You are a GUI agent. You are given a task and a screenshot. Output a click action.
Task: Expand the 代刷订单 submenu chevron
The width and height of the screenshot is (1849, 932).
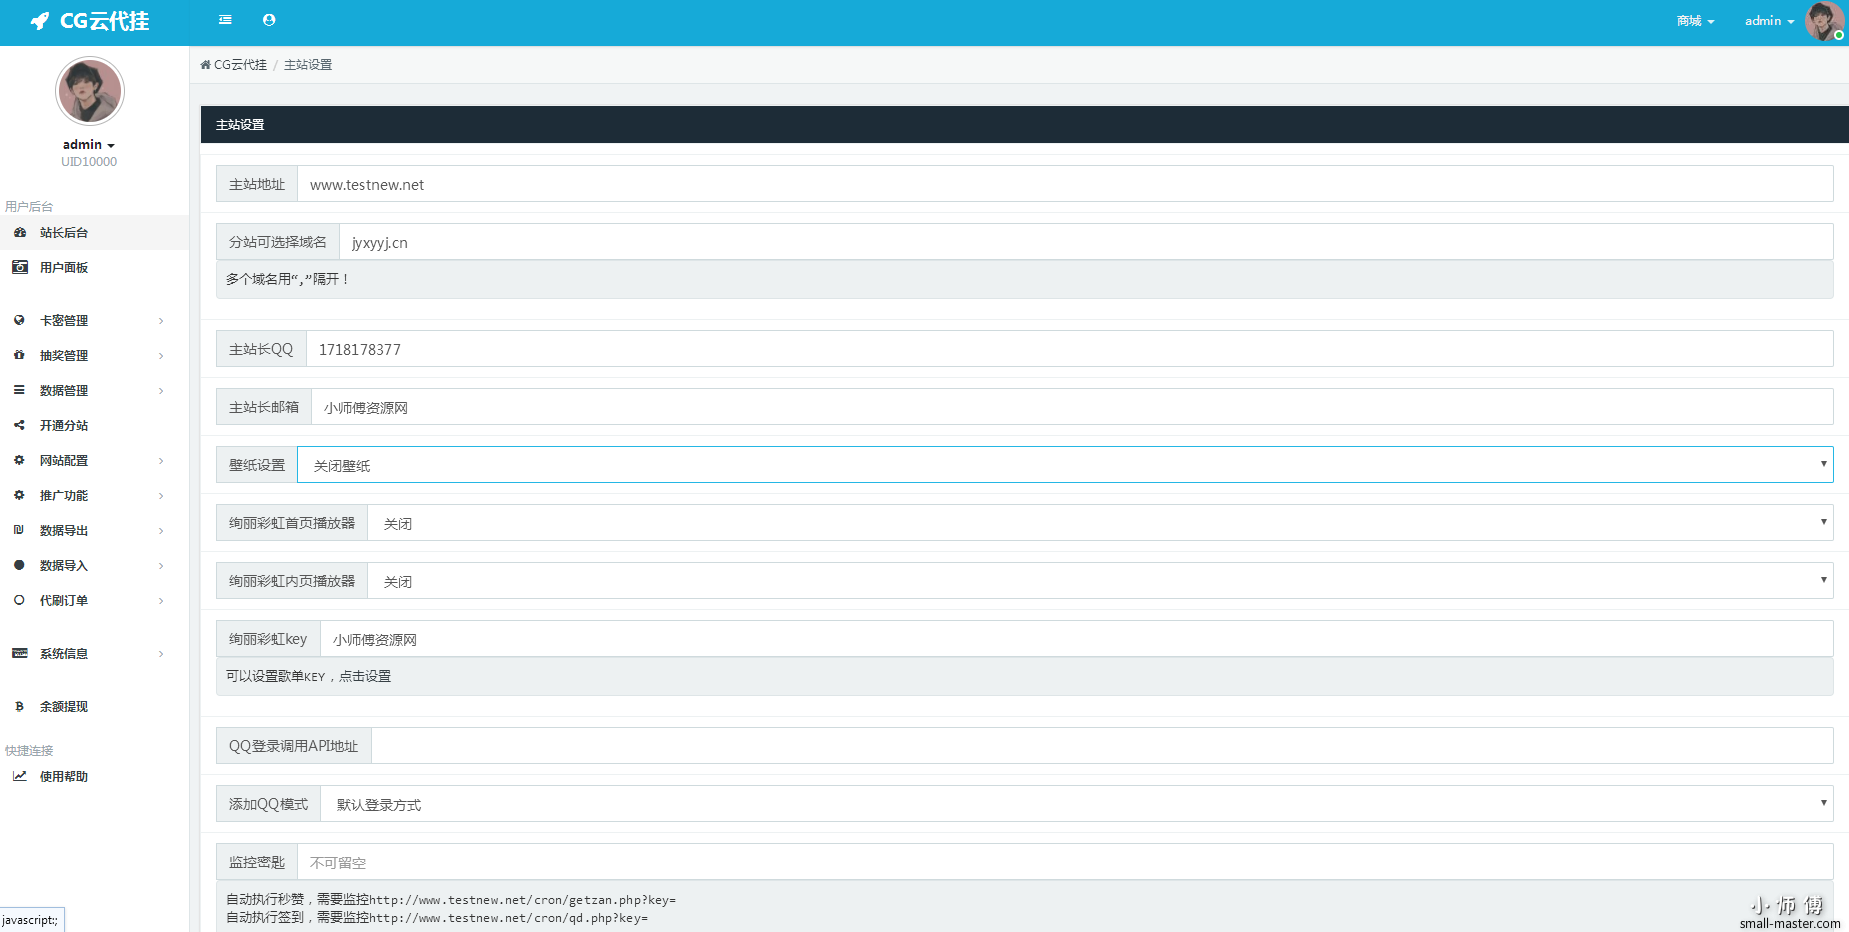(161, 601)
